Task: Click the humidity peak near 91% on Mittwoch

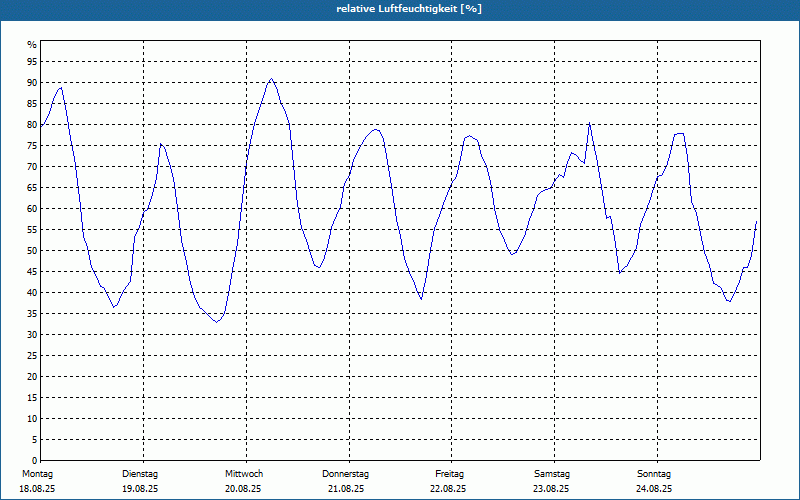Action: tap(271, 79)
